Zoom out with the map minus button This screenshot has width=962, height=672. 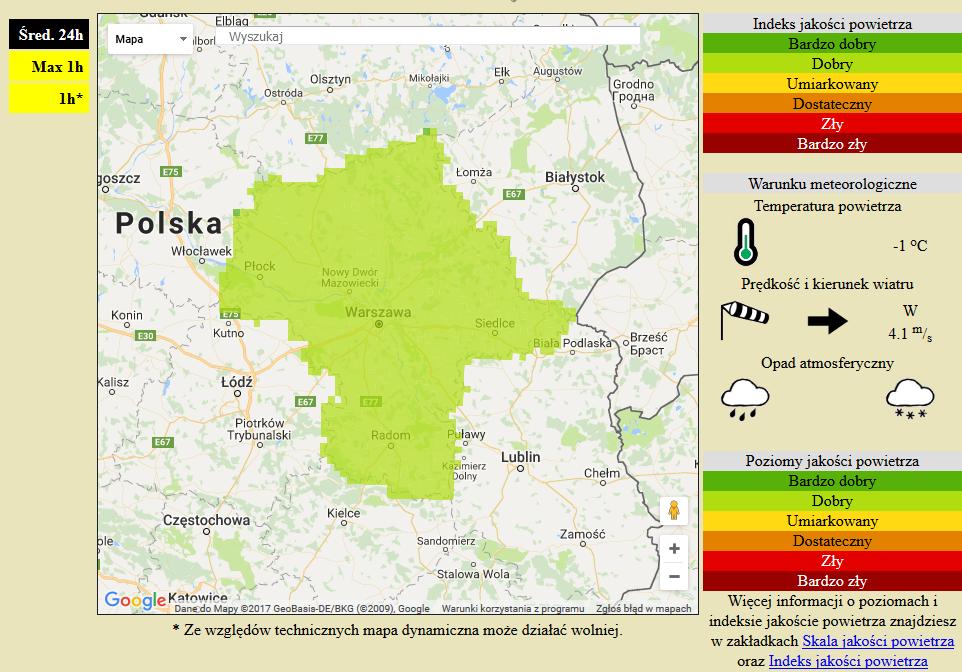point(674,576)
